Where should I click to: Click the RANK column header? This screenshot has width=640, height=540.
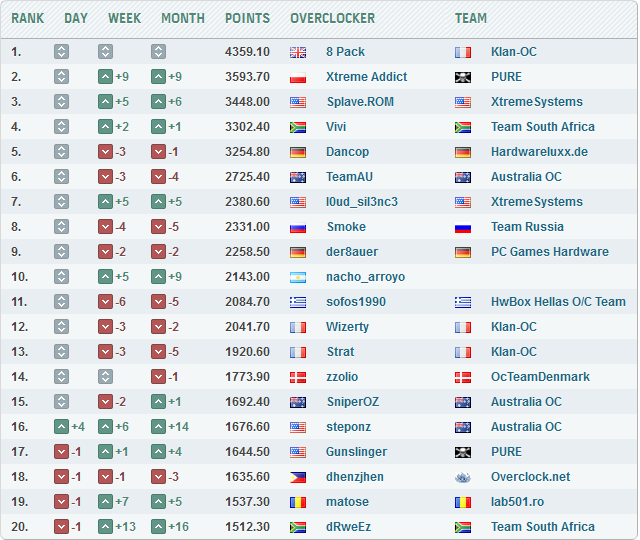(x=27, y=18)
